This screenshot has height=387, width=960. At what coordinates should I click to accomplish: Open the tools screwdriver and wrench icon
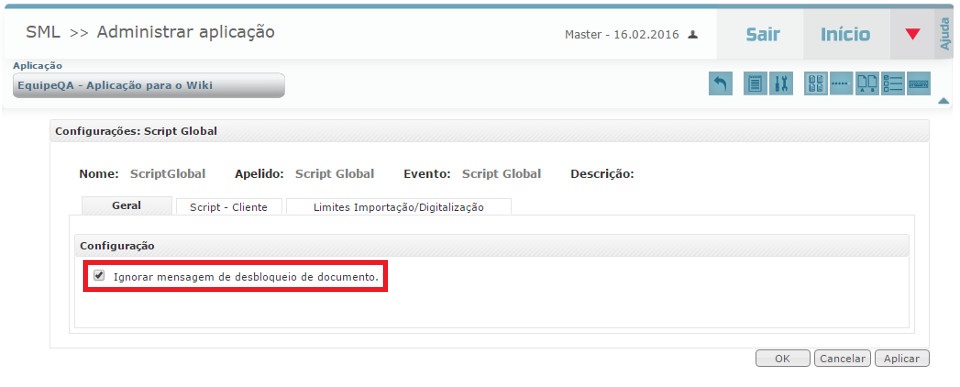pos(780,84)
